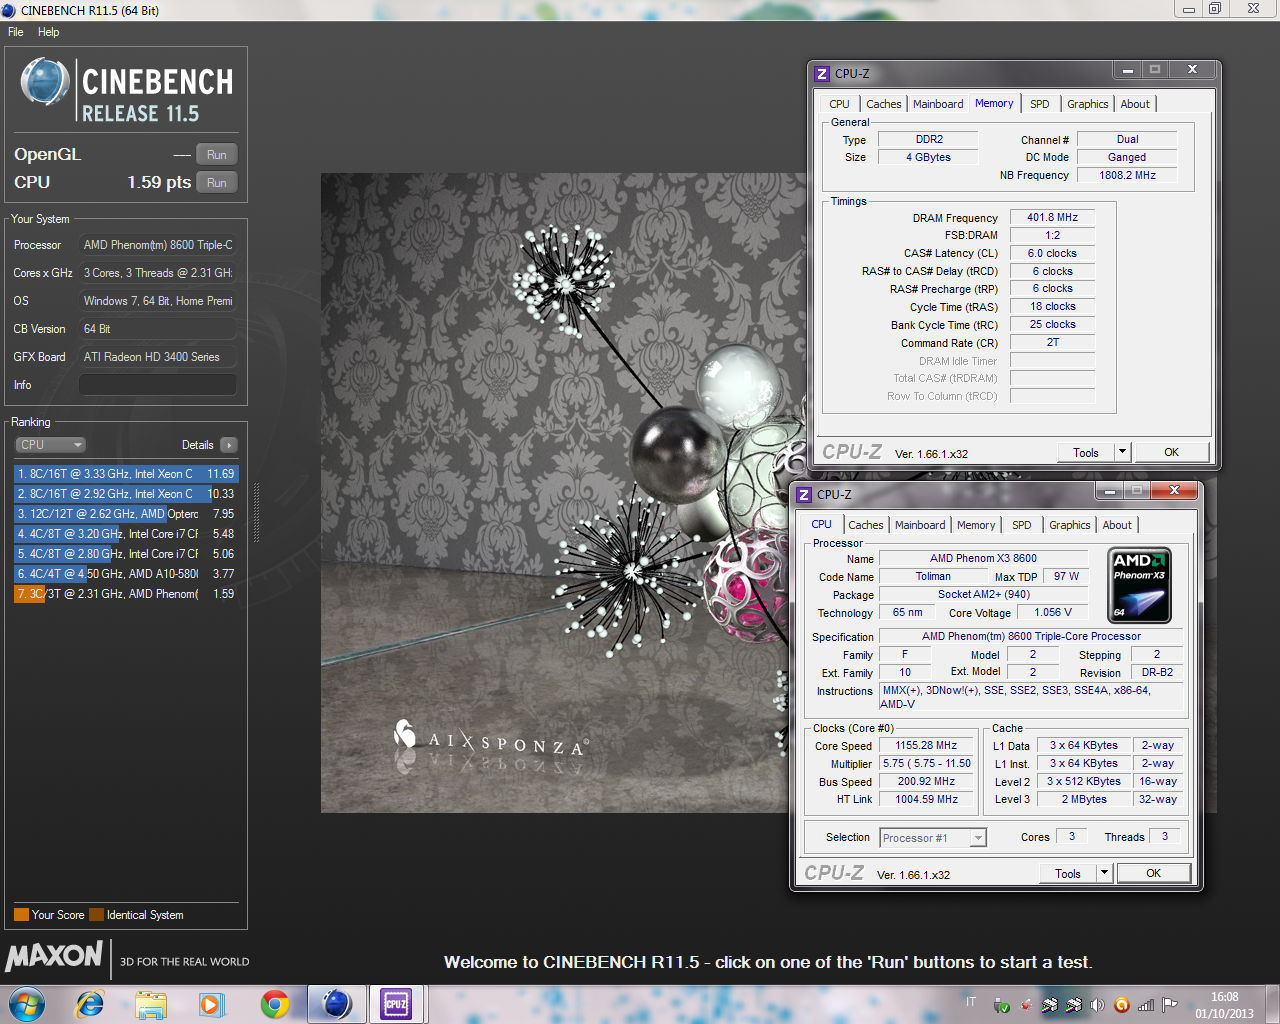Run the OpenGL benchmark test
Image resolution: width=1280 pixels, height=1024 pixels.
[x=217, y=155]
